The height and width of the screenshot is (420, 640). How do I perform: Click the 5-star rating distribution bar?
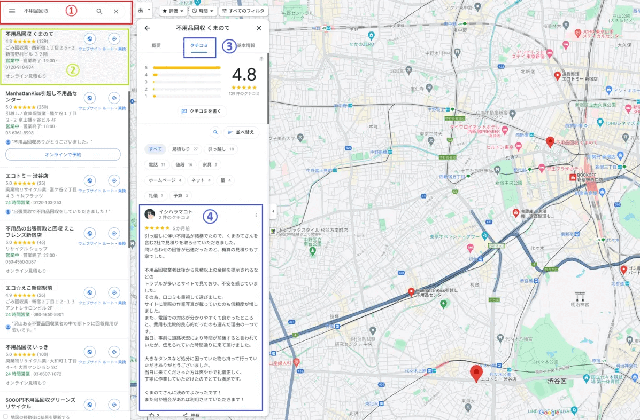click(187, 67)
